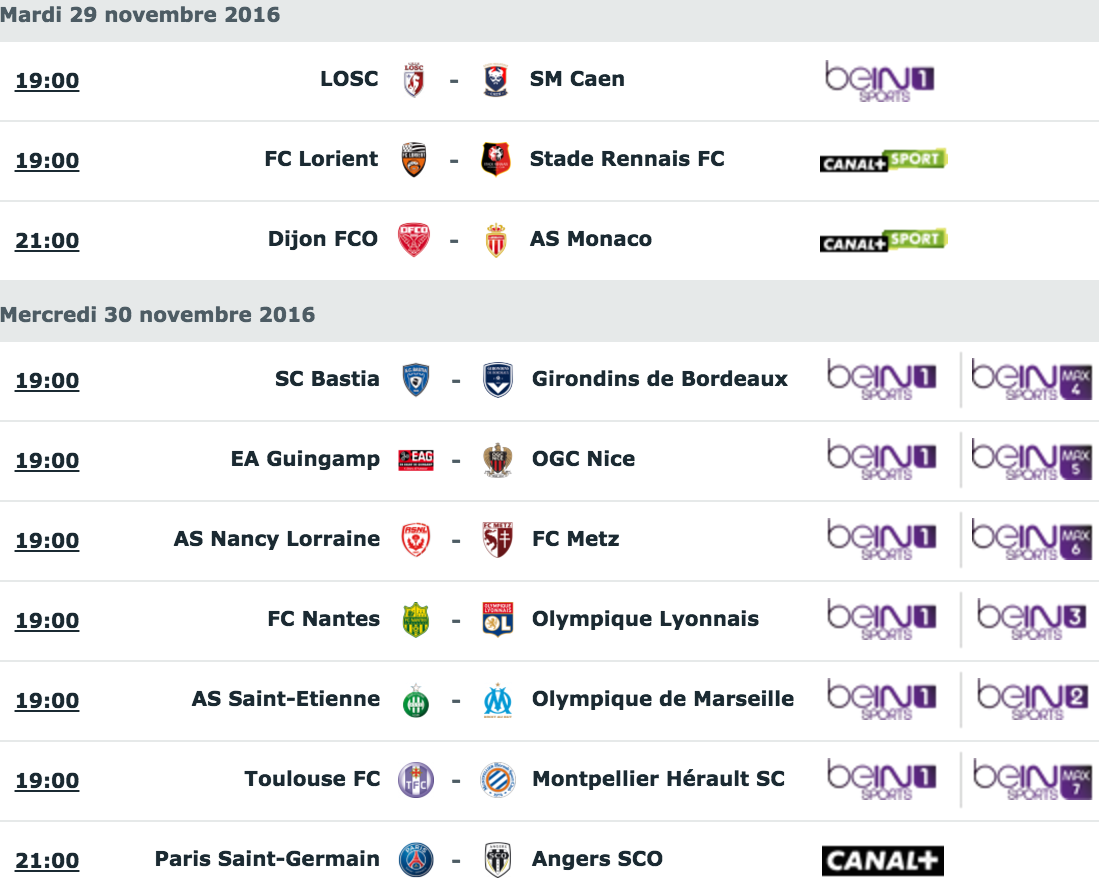
Task: Click the Canal+ logo on PSG row
Action: [882, 861]
